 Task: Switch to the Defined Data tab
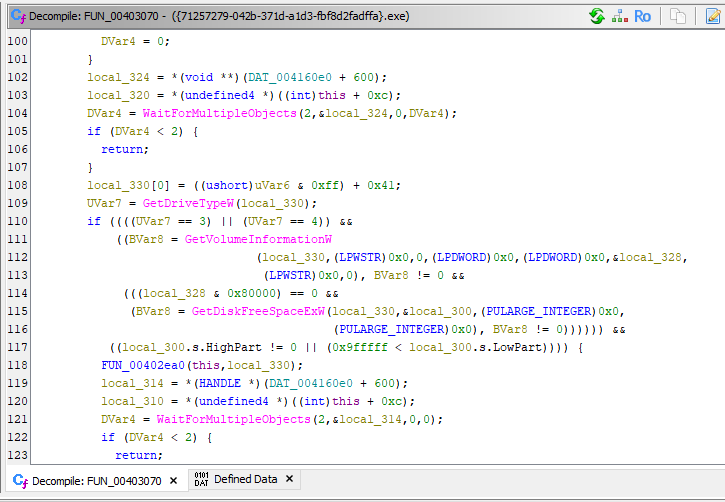click(x=245, y=480)
